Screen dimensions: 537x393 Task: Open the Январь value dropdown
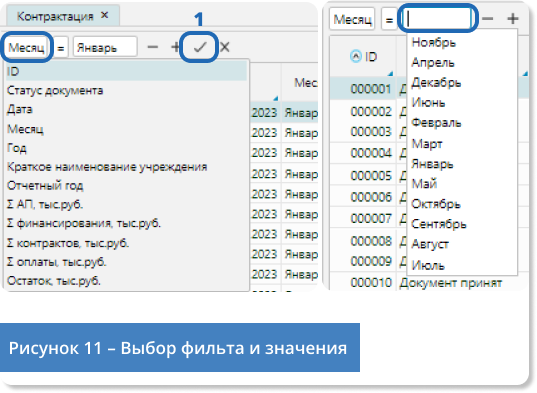(105, 47)
